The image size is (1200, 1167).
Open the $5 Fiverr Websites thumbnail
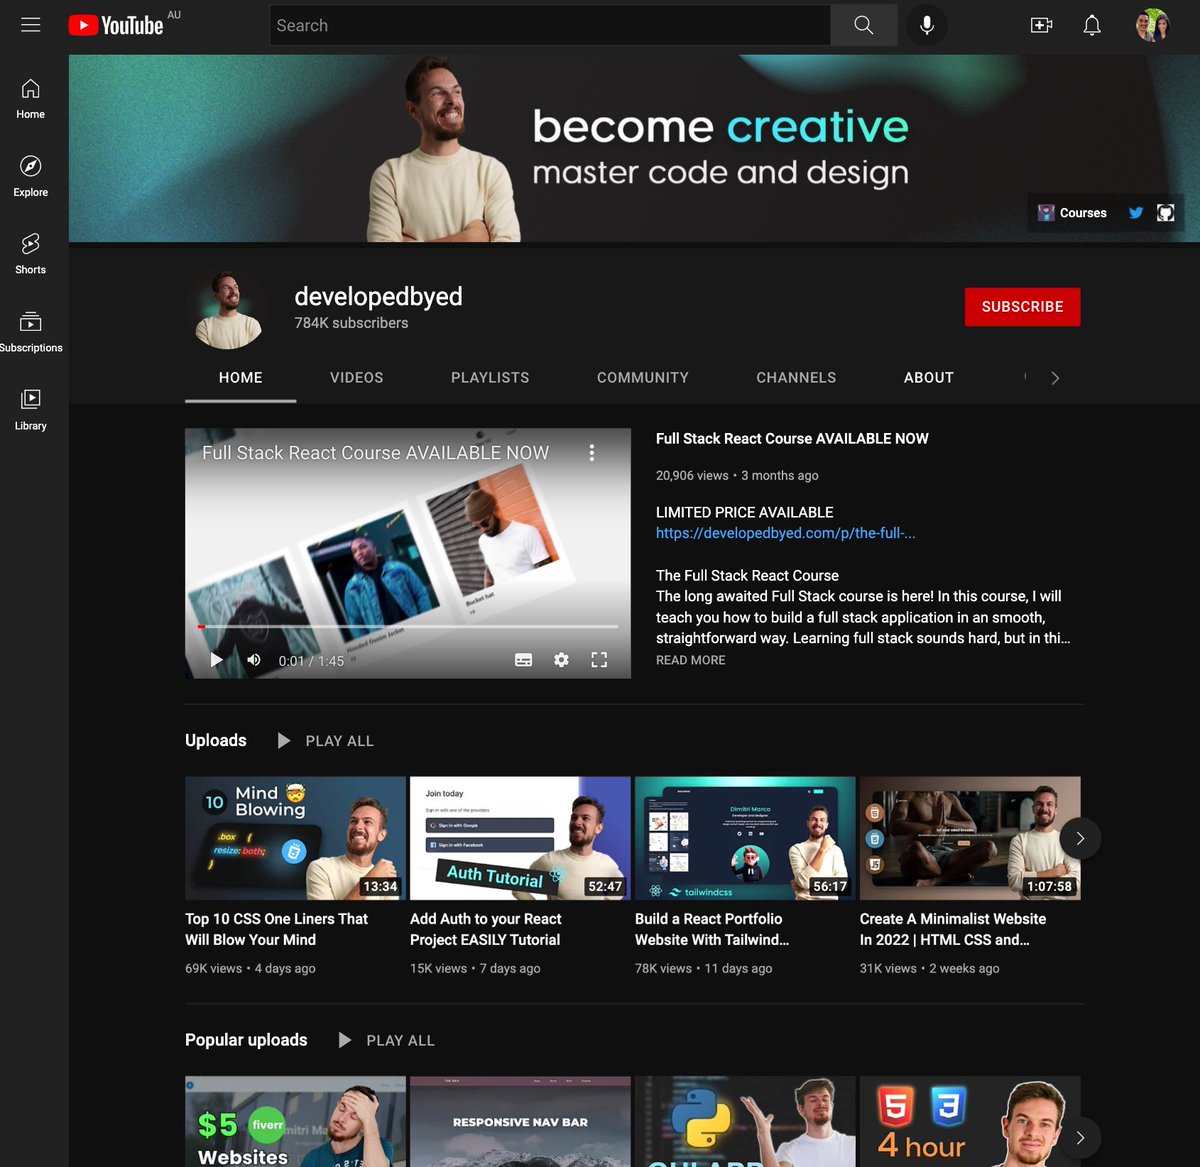click(295, 1122)
